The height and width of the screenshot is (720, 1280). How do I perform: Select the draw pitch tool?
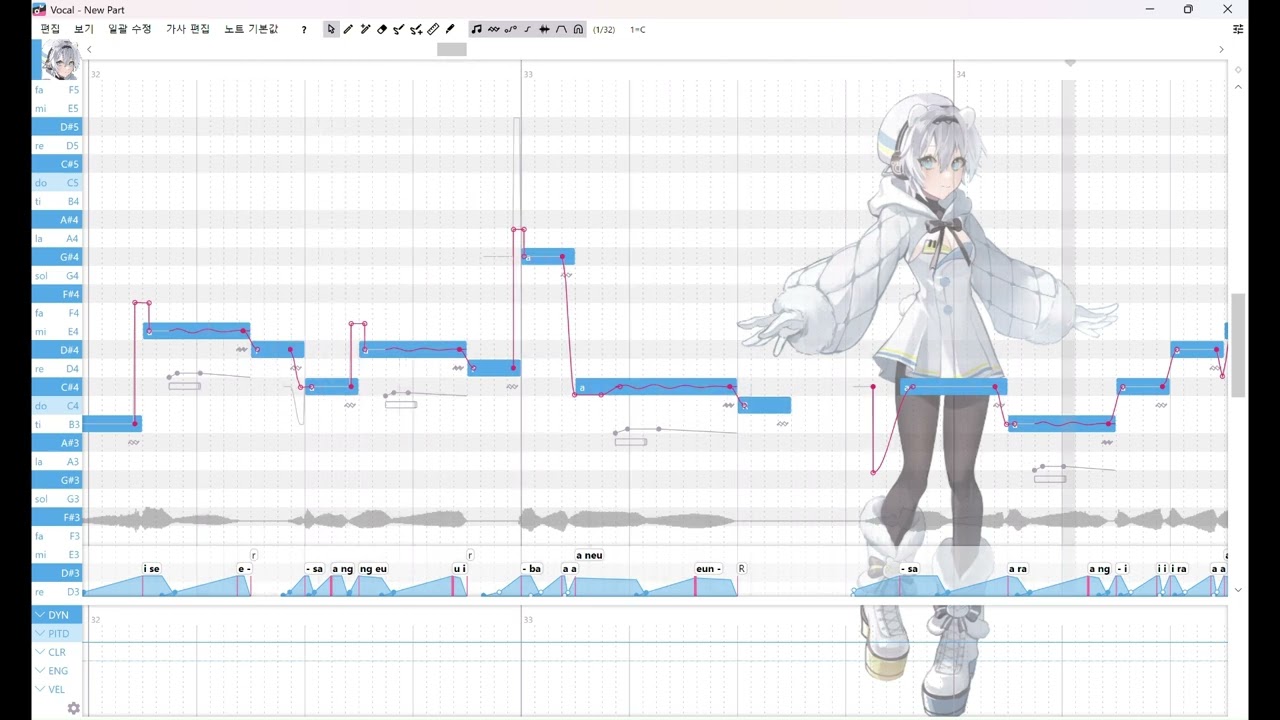[399, 29]
